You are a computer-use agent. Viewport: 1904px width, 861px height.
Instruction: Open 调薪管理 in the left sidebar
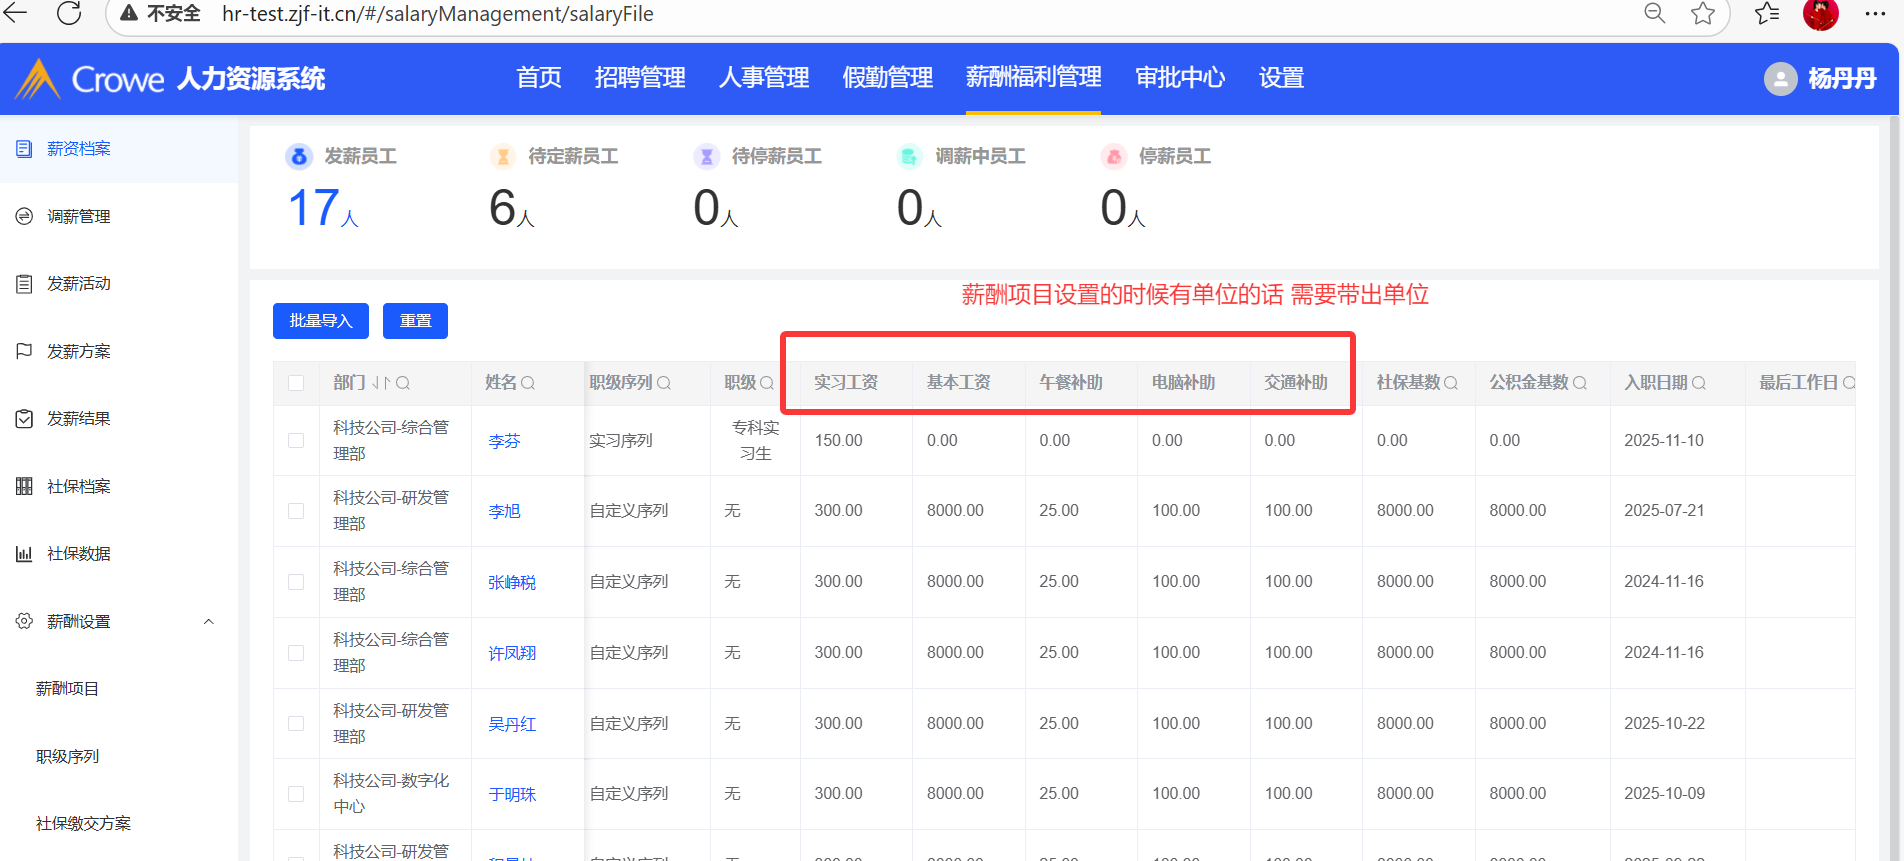[x=79, y=216]
